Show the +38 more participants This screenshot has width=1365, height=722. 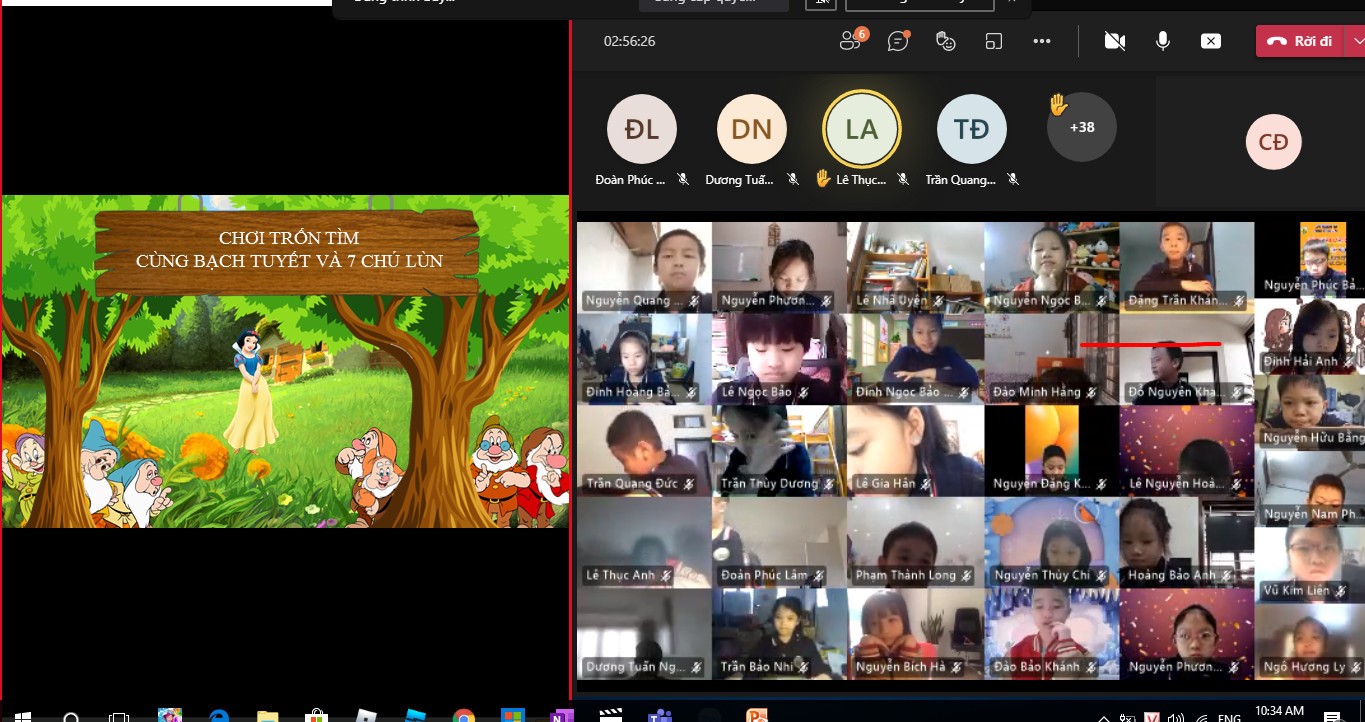(1081, 128)
